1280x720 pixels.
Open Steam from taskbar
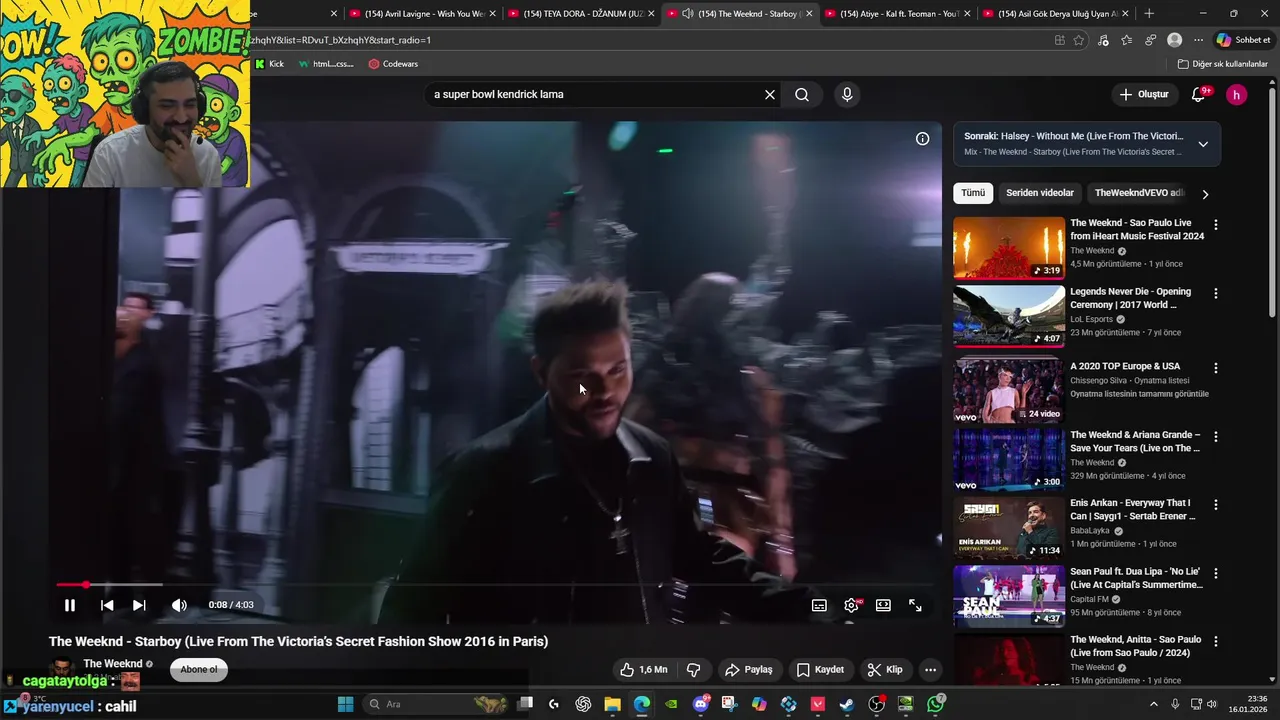[x=847, y=704]
